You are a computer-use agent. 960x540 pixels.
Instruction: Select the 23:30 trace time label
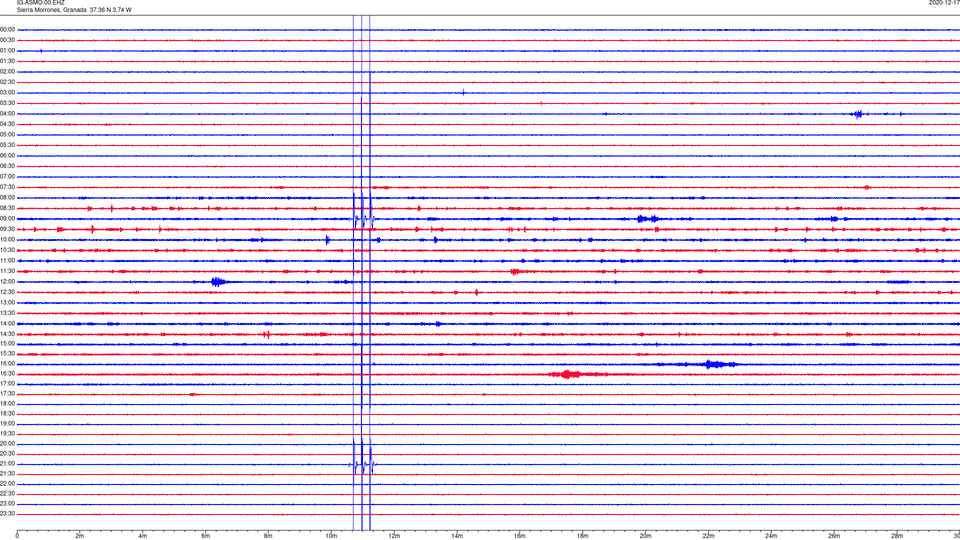[x=7, y=514]
